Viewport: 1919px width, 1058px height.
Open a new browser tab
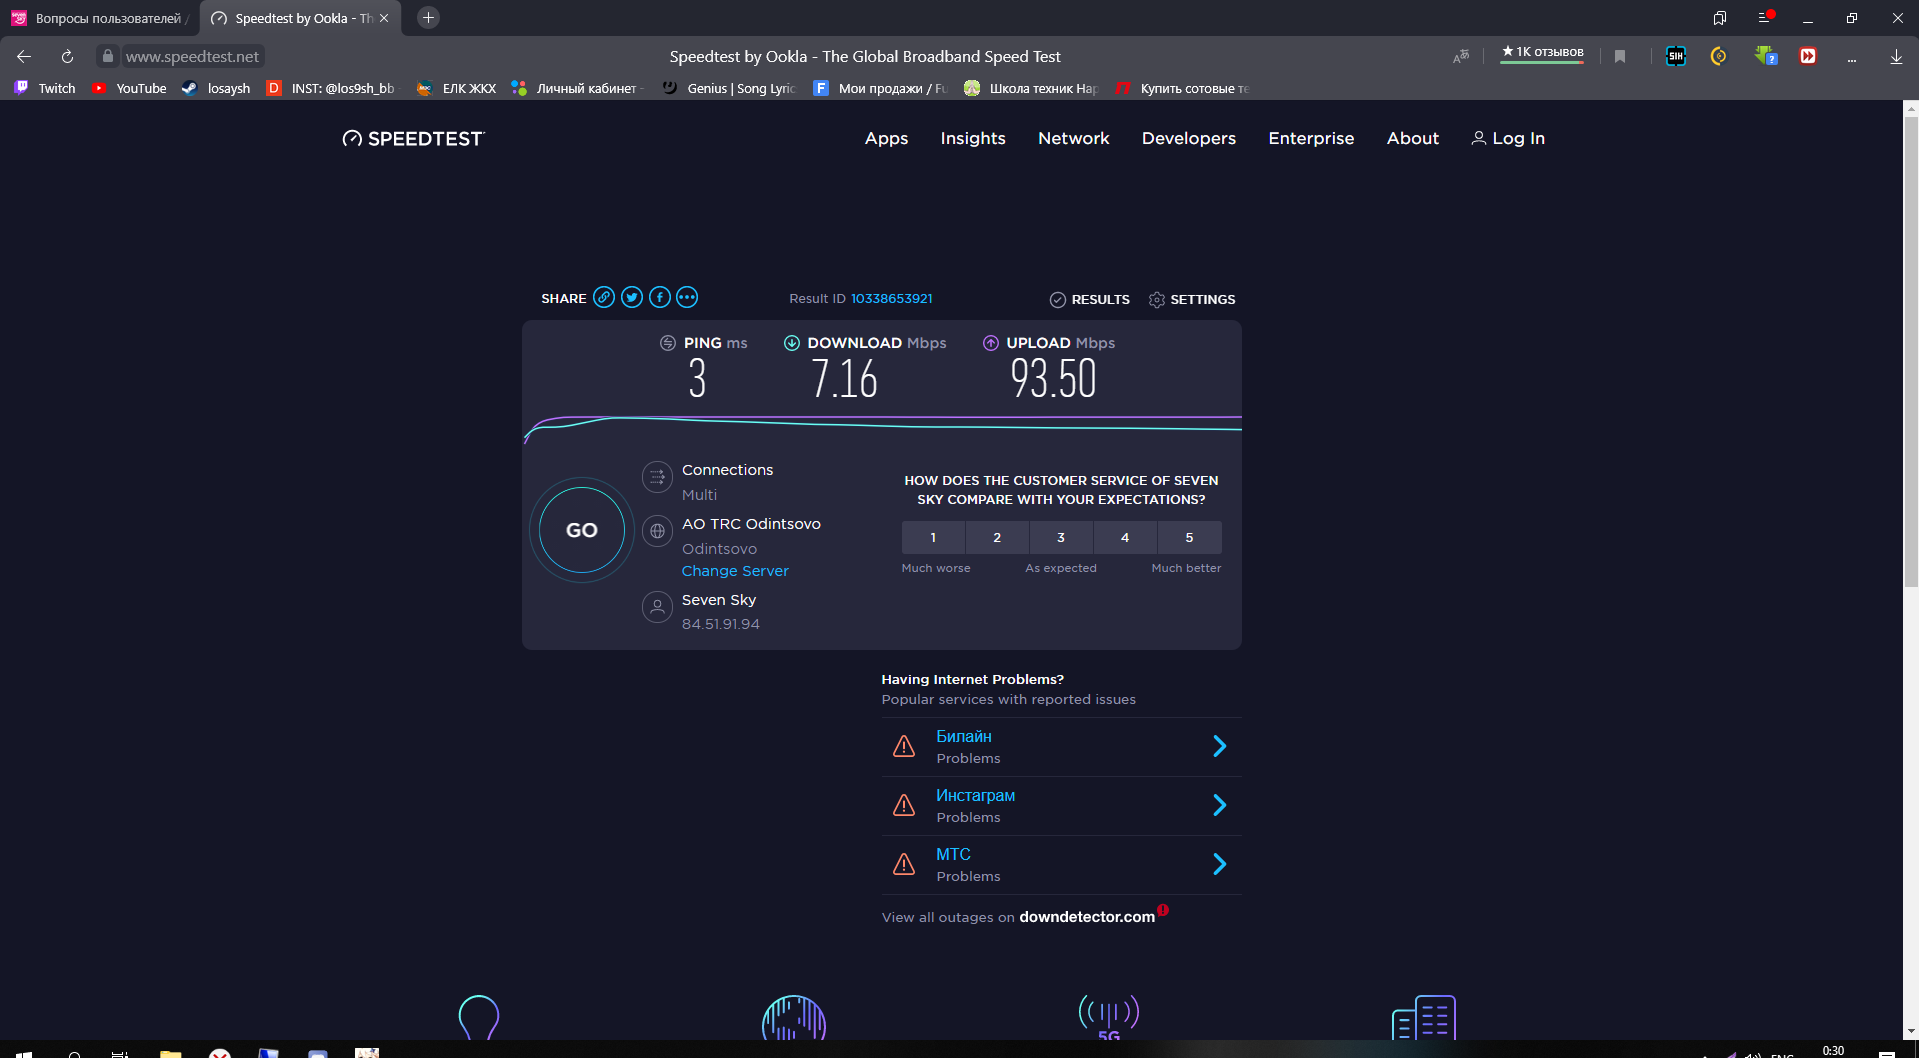point(428,17)
